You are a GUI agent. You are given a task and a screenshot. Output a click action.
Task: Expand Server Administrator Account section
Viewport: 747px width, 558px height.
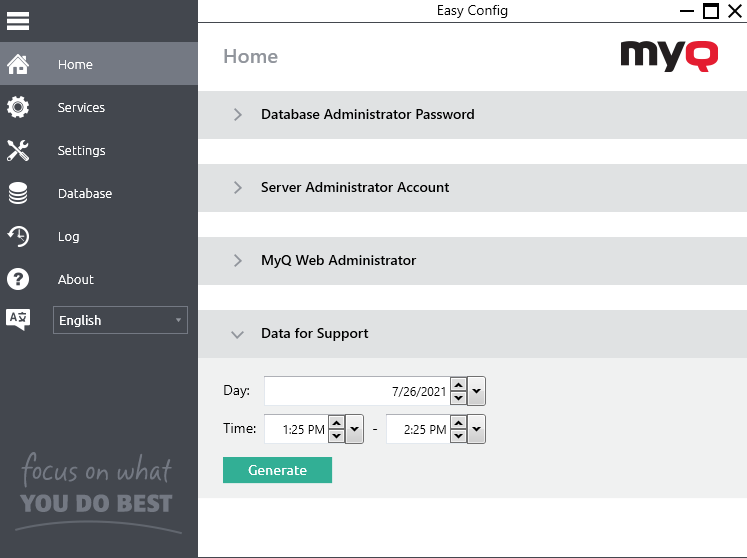click(x=238, y=188)
